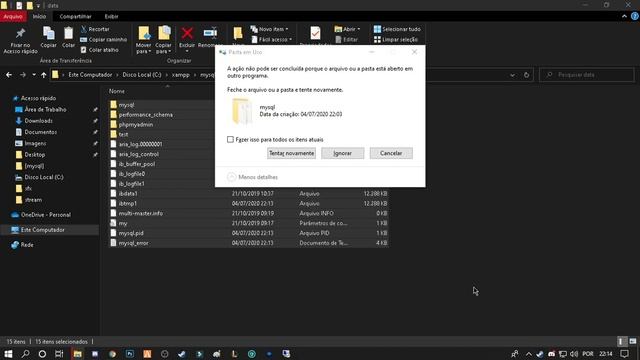Viewport: 640px width, 360px height.
Task: Click Editar in the ribbon
Action: pos(347,40)
